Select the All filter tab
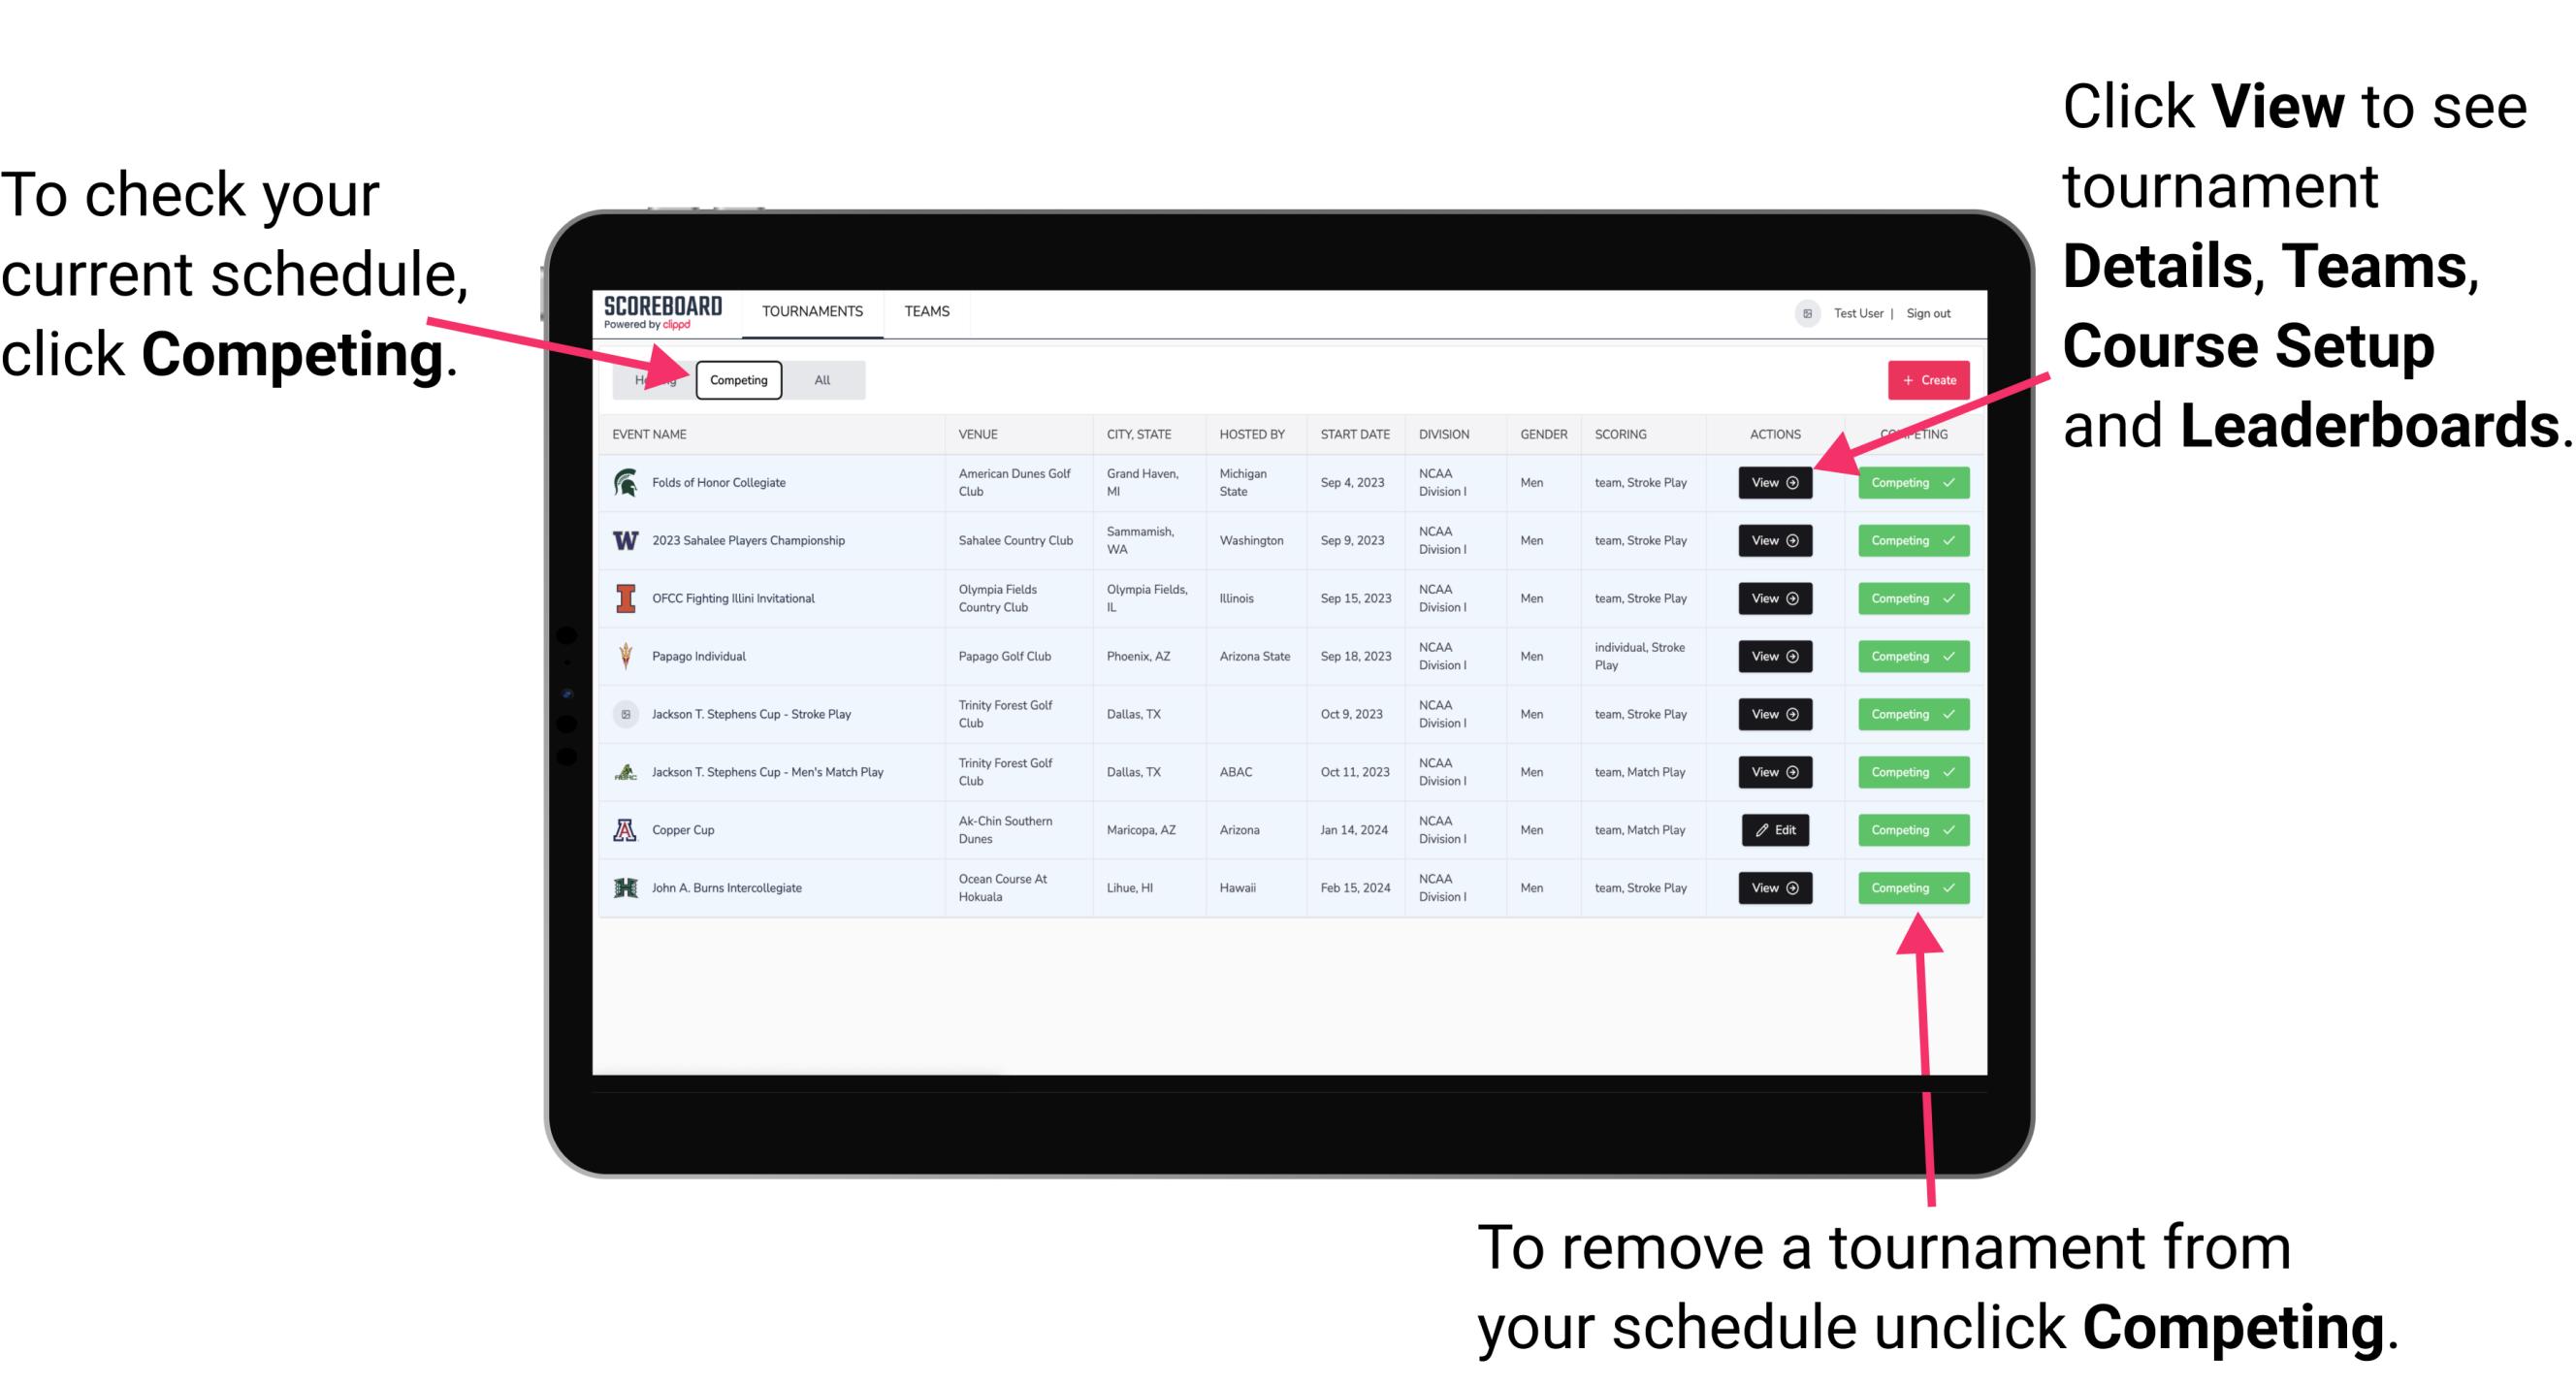Image resolution: width=2576 pixels, height=1386 pixels. click(x=821, y=379)
